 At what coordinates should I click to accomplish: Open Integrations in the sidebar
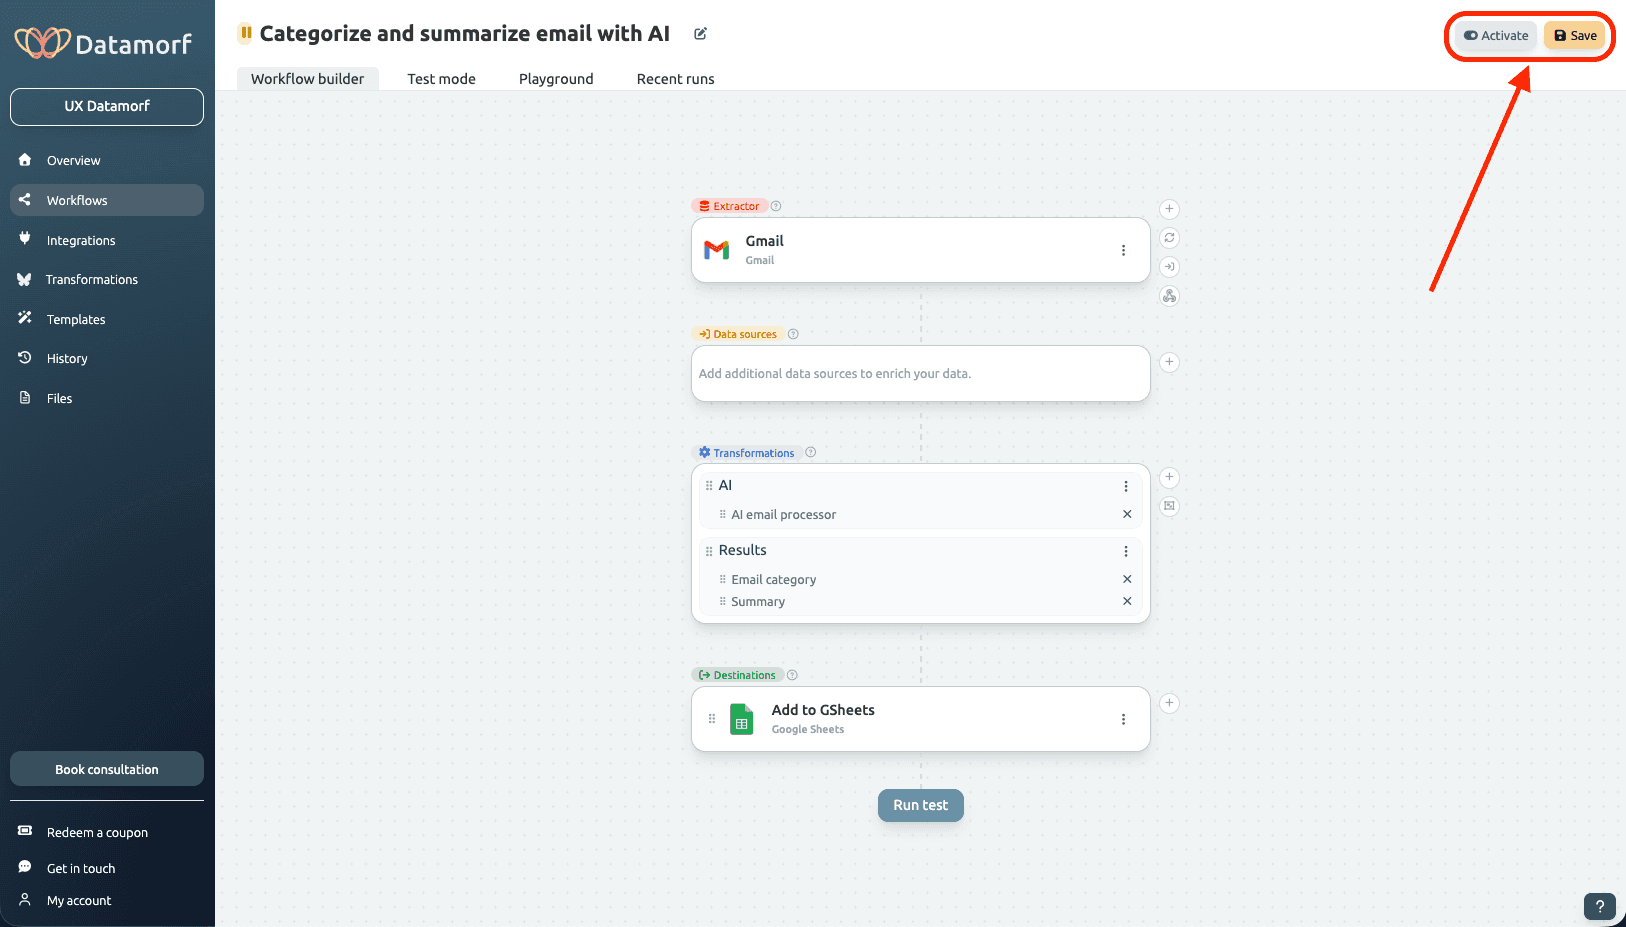(107, 240)
